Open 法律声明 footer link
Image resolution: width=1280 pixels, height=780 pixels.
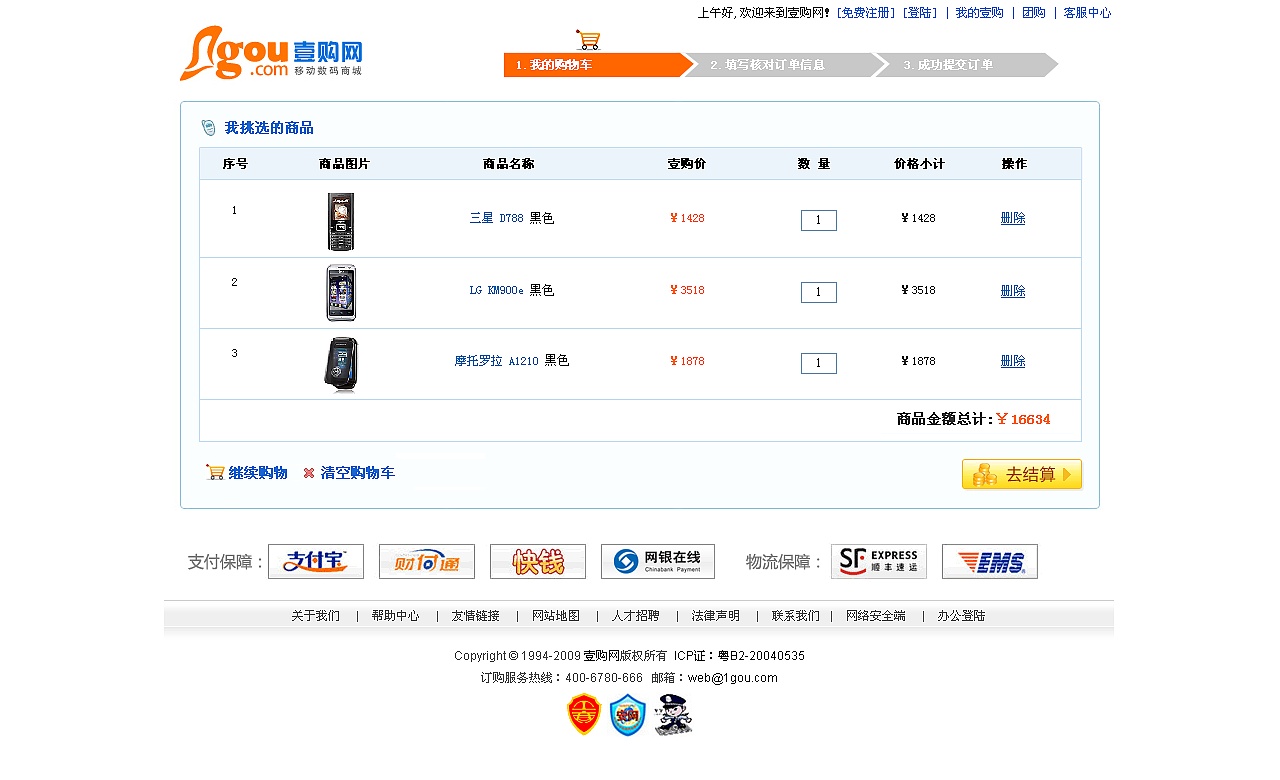pyautogui.click(x=716, y=616)
